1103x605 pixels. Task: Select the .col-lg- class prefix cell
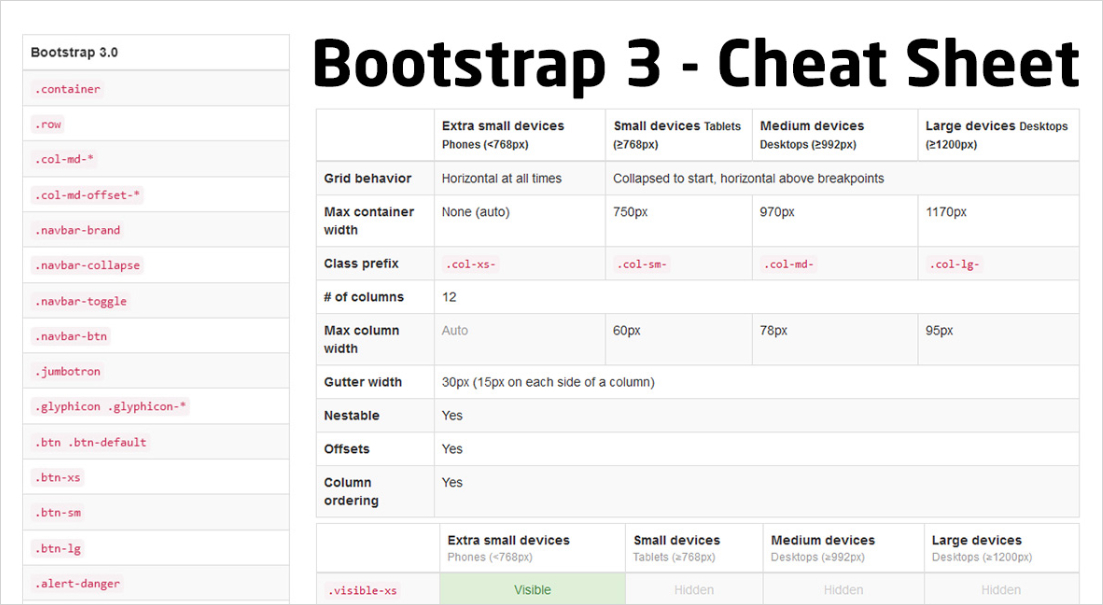tap(955, 264)
